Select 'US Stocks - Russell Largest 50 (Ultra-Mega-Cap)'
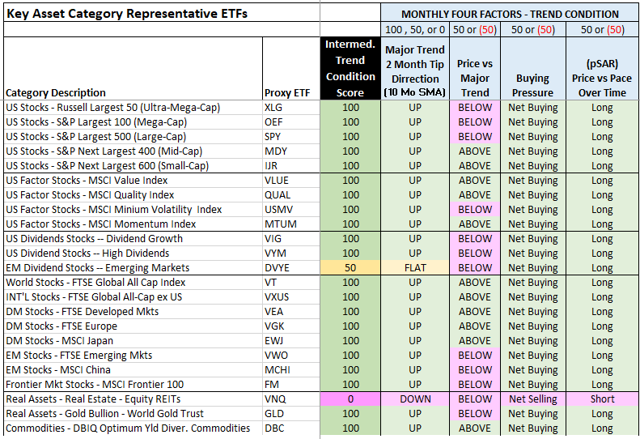640x439 pixels. tap(113, 108)
